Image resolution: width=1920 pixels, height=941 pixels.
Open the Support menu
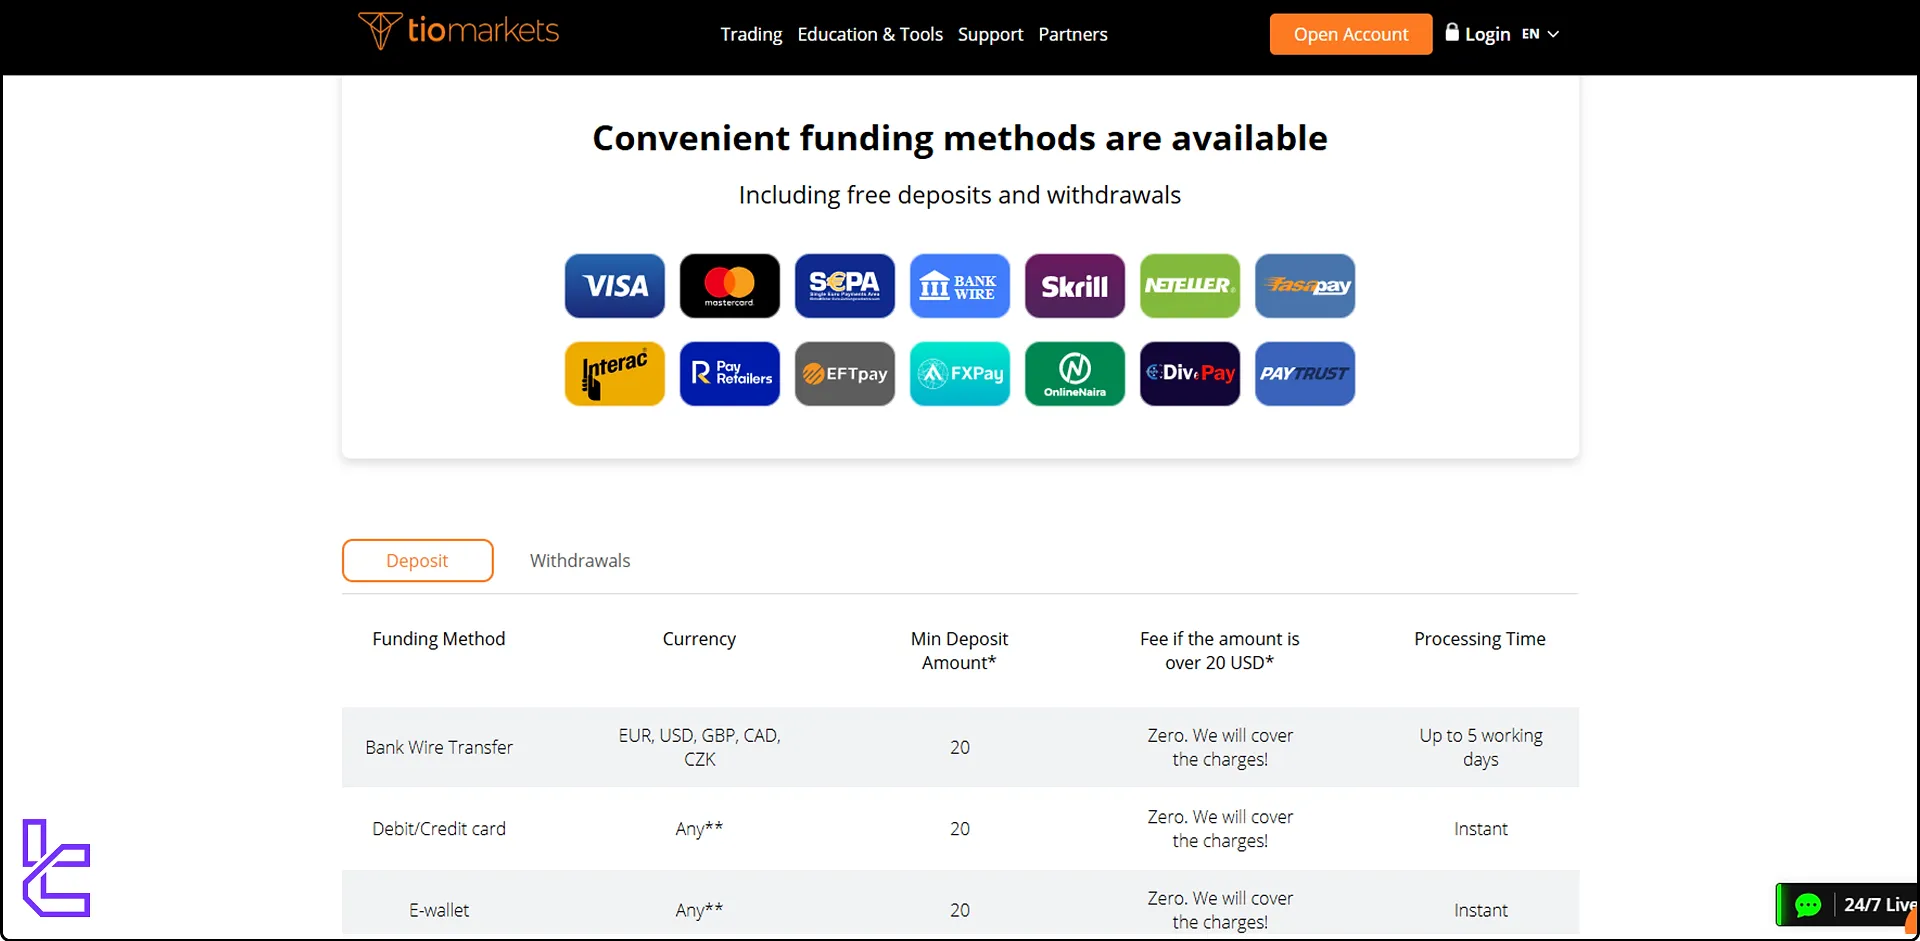(x=990, y=34)
